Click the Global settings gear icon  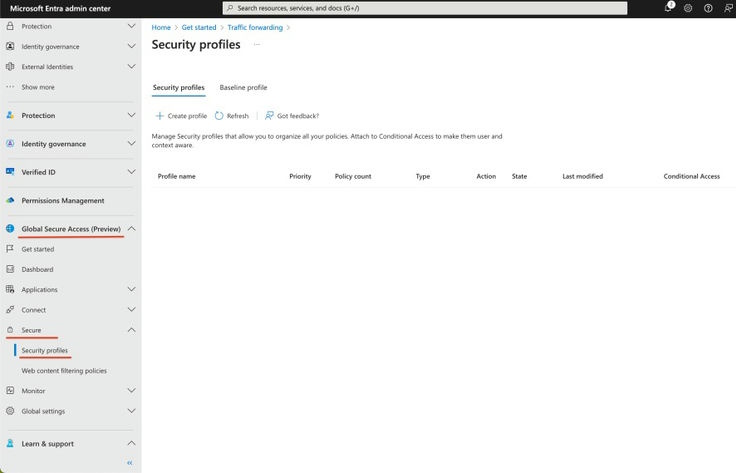click(x=10, y=411)
